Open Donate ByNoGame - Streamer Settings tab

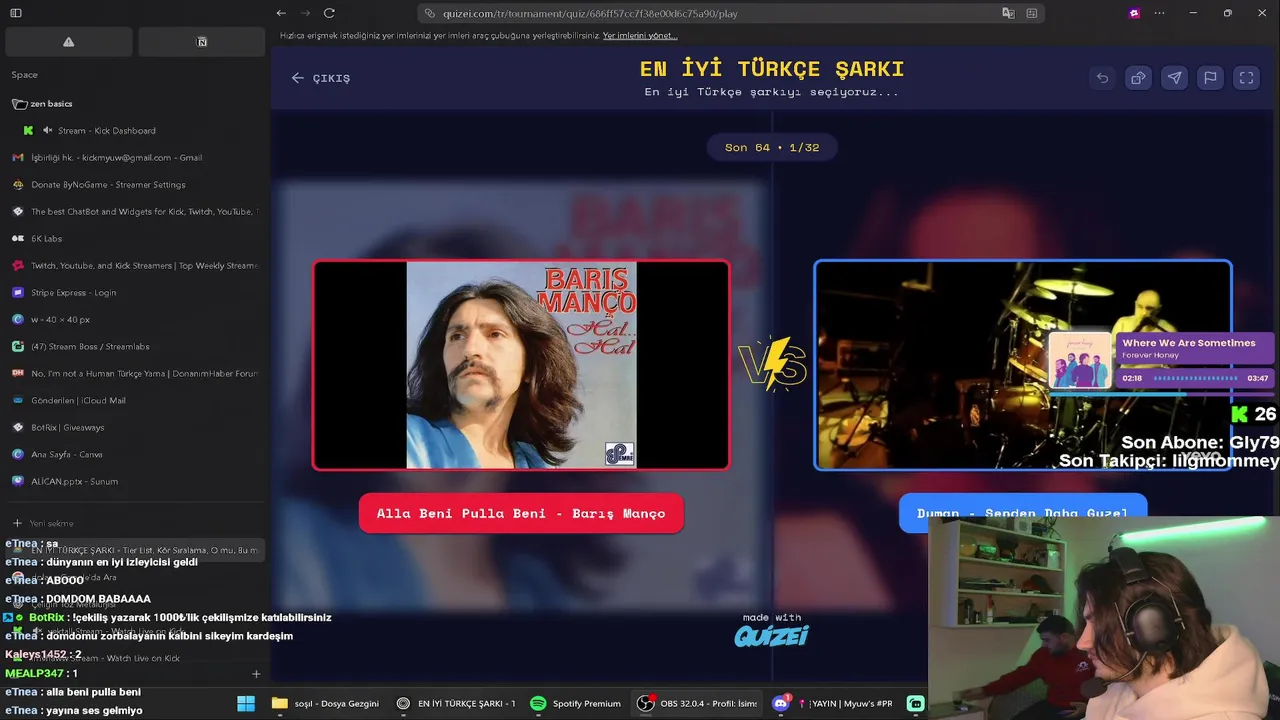135,185
